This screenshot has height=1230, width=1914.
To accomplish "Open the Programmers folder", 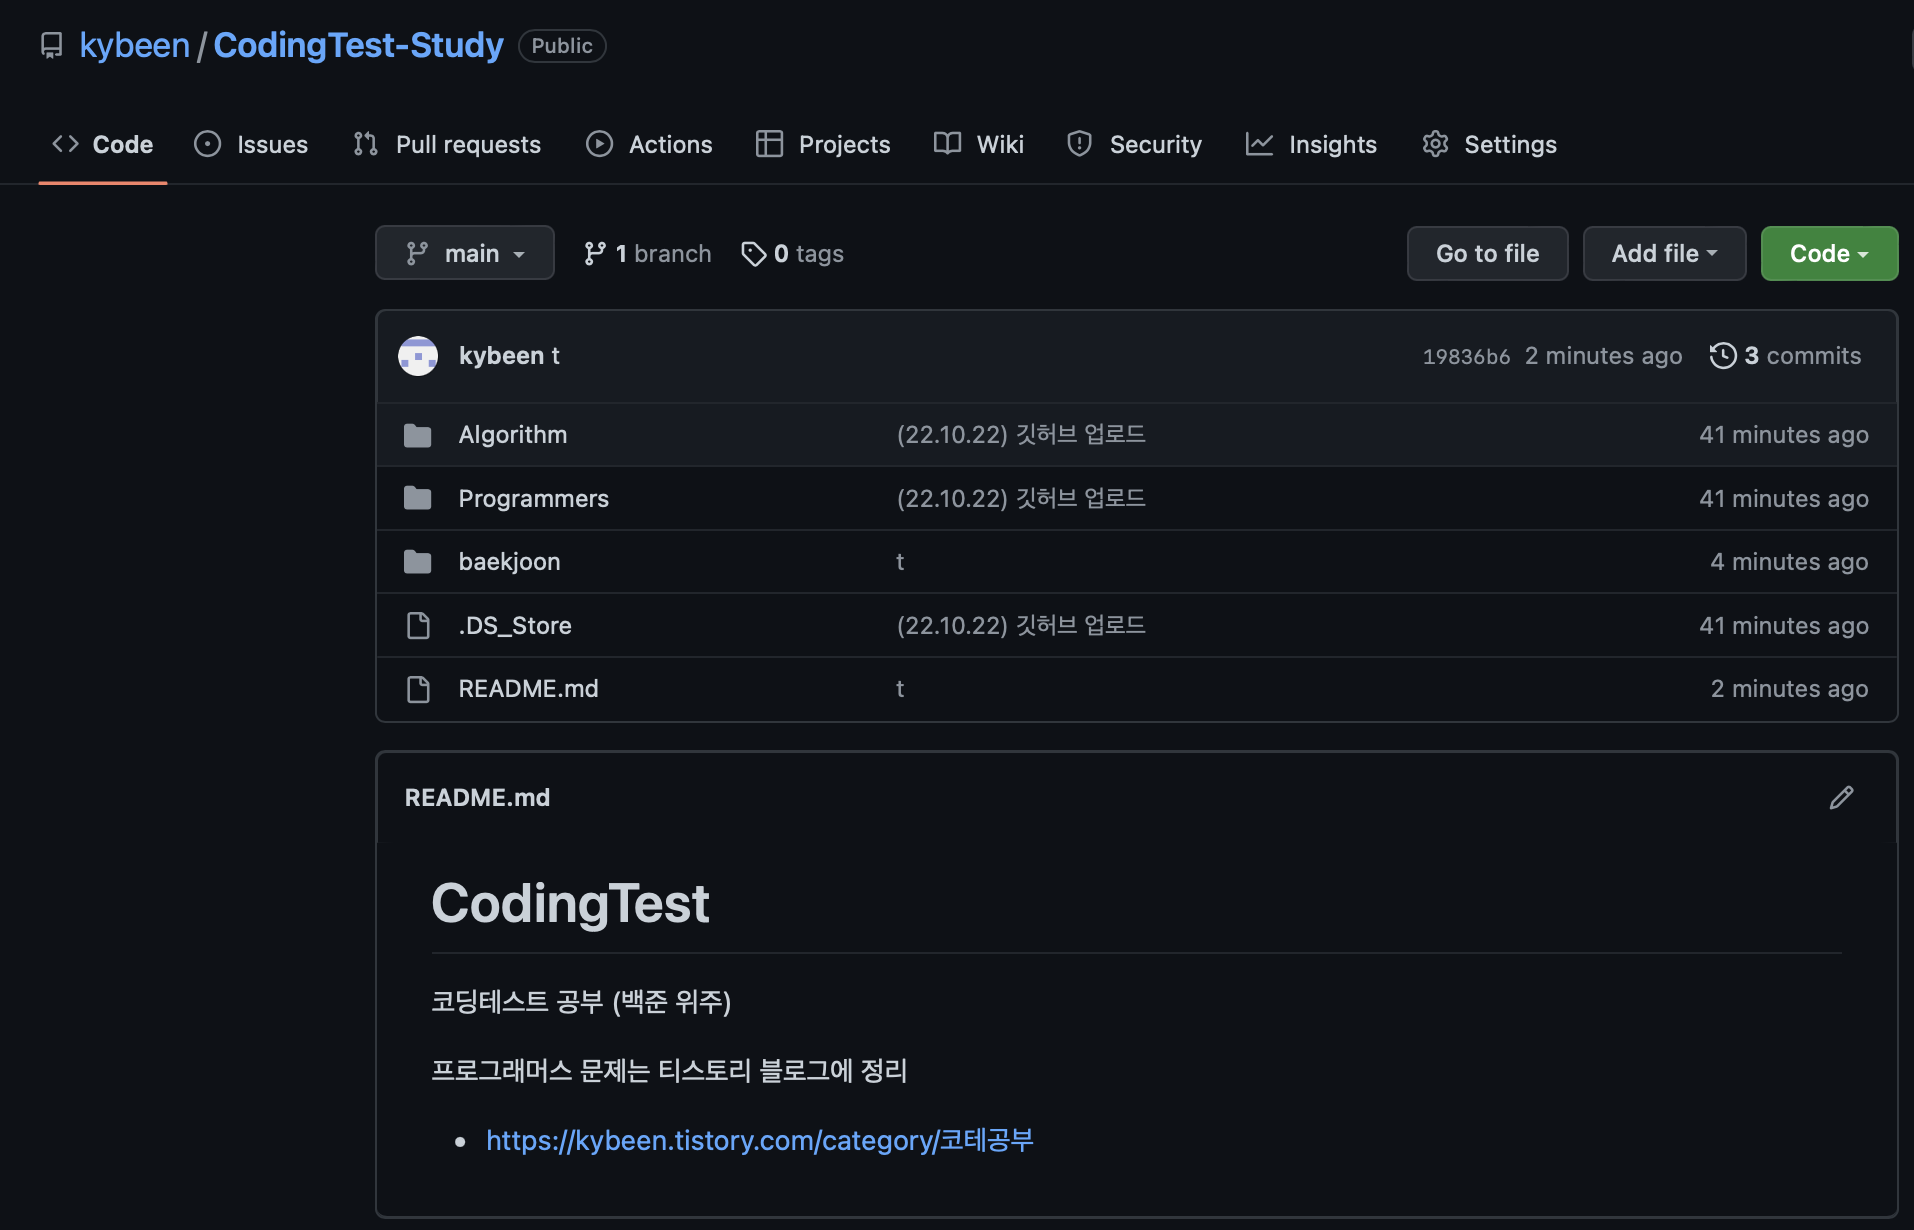I will pyautogui.click(x=533, y=498).
